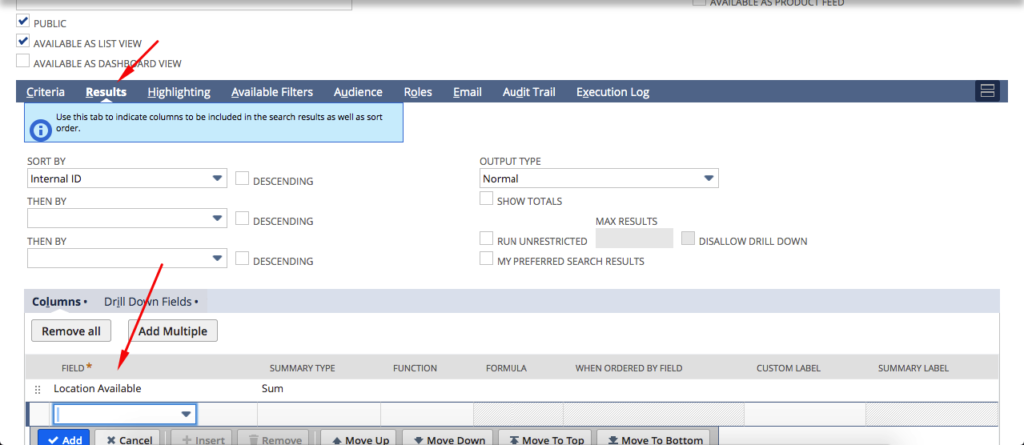
Task: Click Remove button in column toolbar
Action: coord(273,438)
